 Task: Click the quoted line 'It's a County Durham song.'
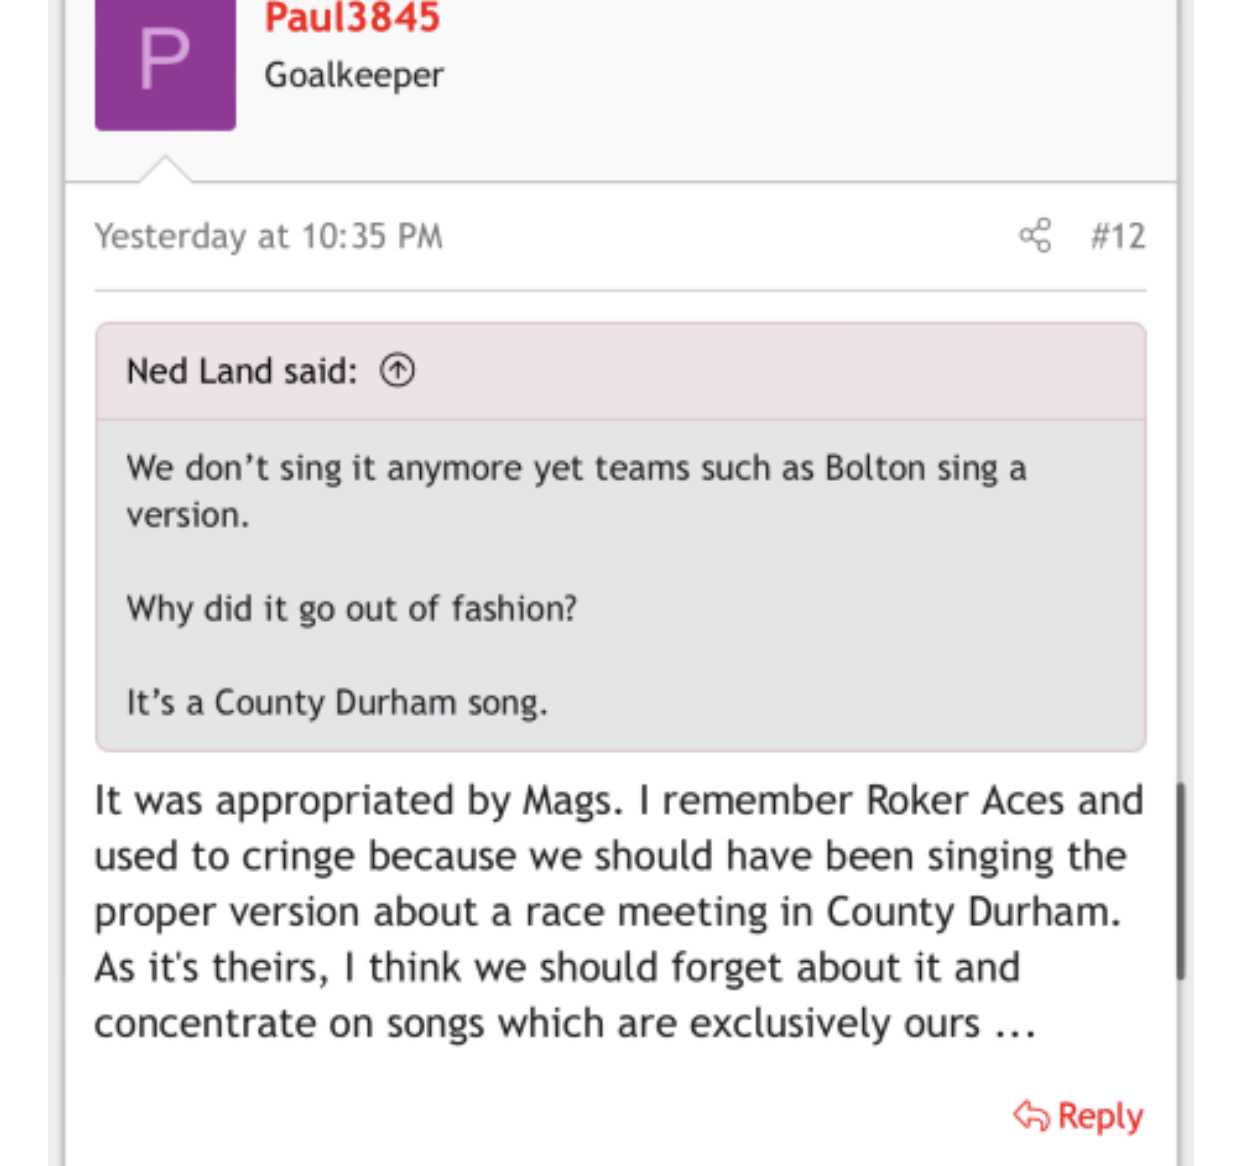tap(337, 703)
